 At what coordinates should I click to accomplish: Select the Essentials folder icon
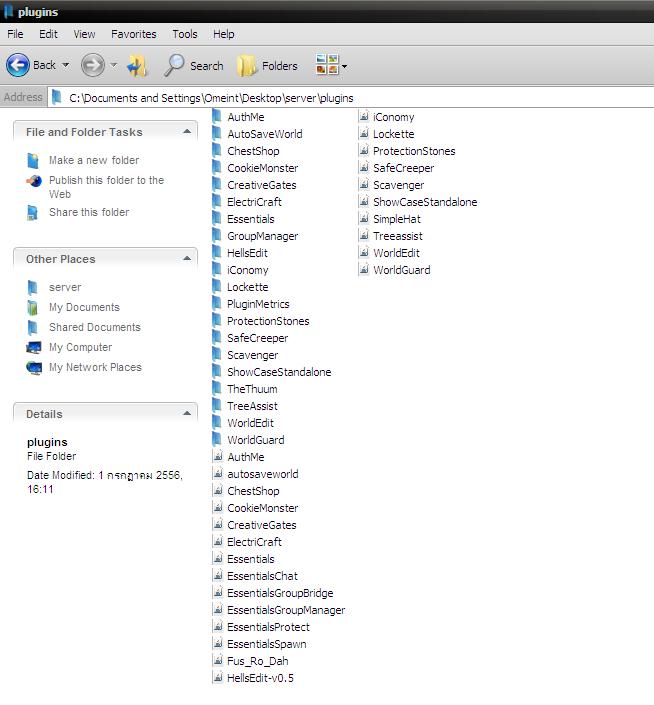[x=217, y=219]
